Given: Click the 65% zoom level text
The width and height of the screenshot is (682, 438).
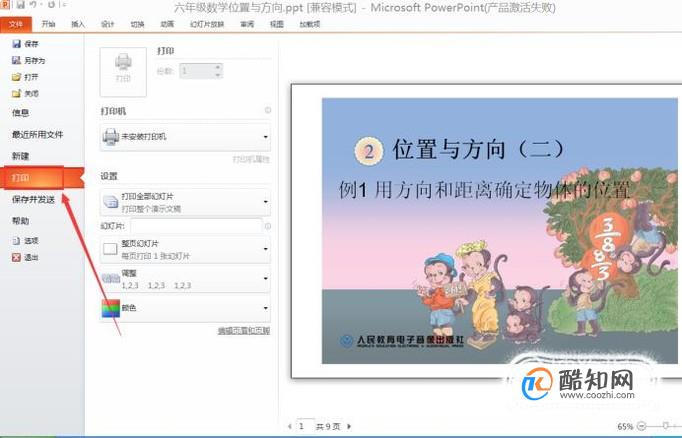Looking at the screenshot, I should pyautogui.click(x=625, y=426).
